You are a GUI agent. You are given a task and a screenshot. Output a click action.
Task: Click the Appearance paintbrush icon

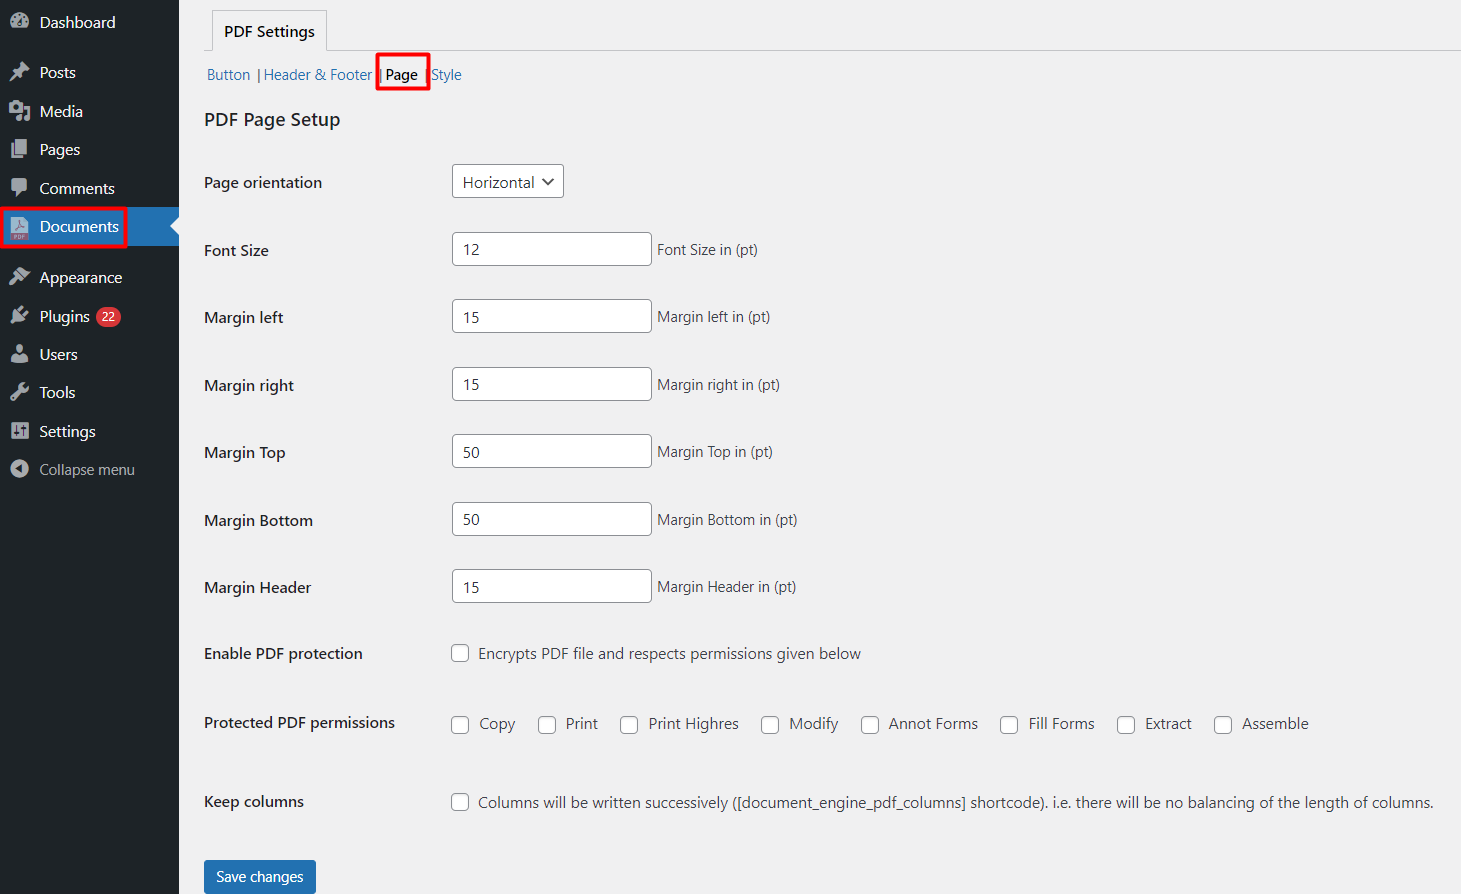click(x=19, y=277)
